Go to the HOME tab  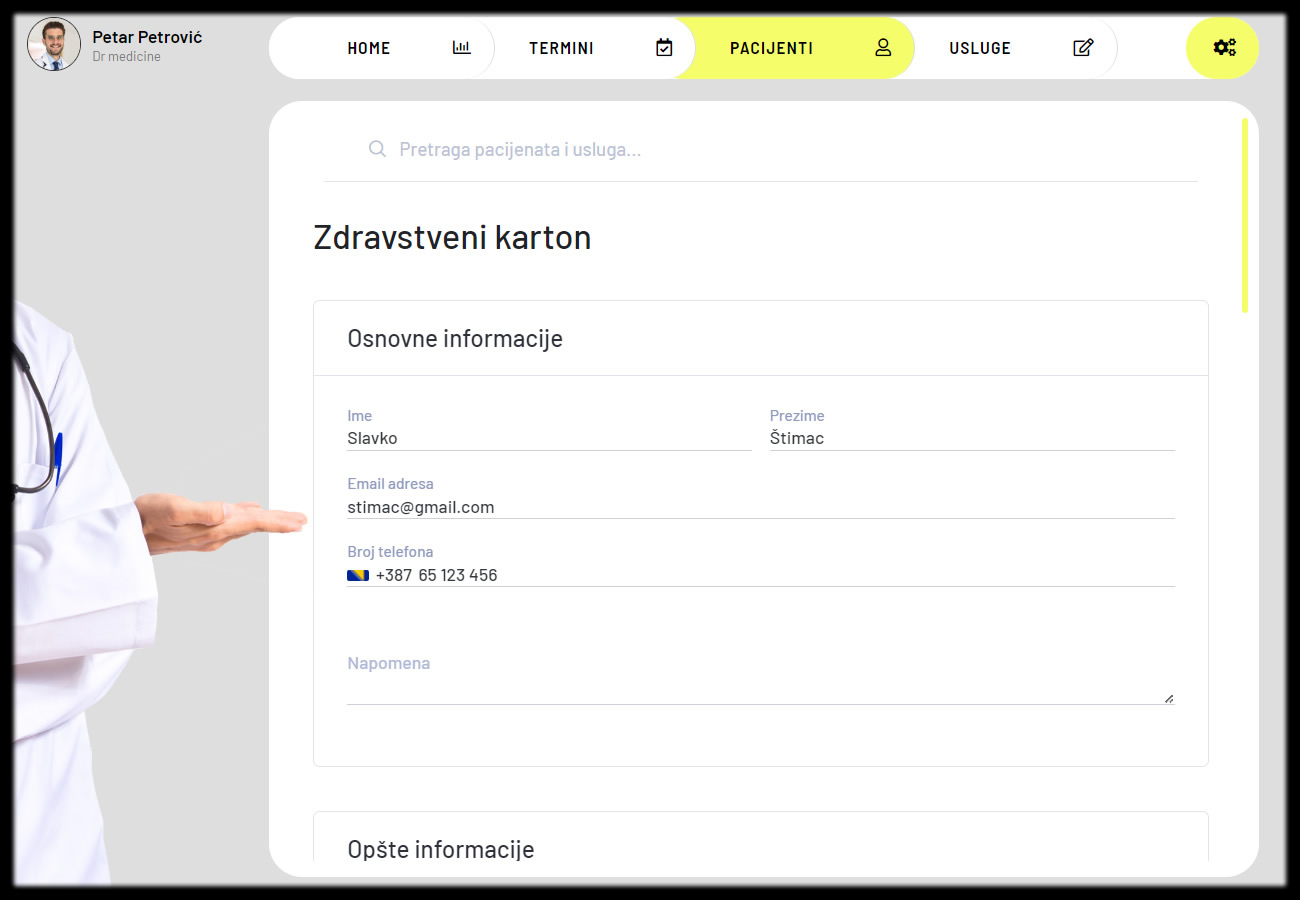tap(369, 48)
